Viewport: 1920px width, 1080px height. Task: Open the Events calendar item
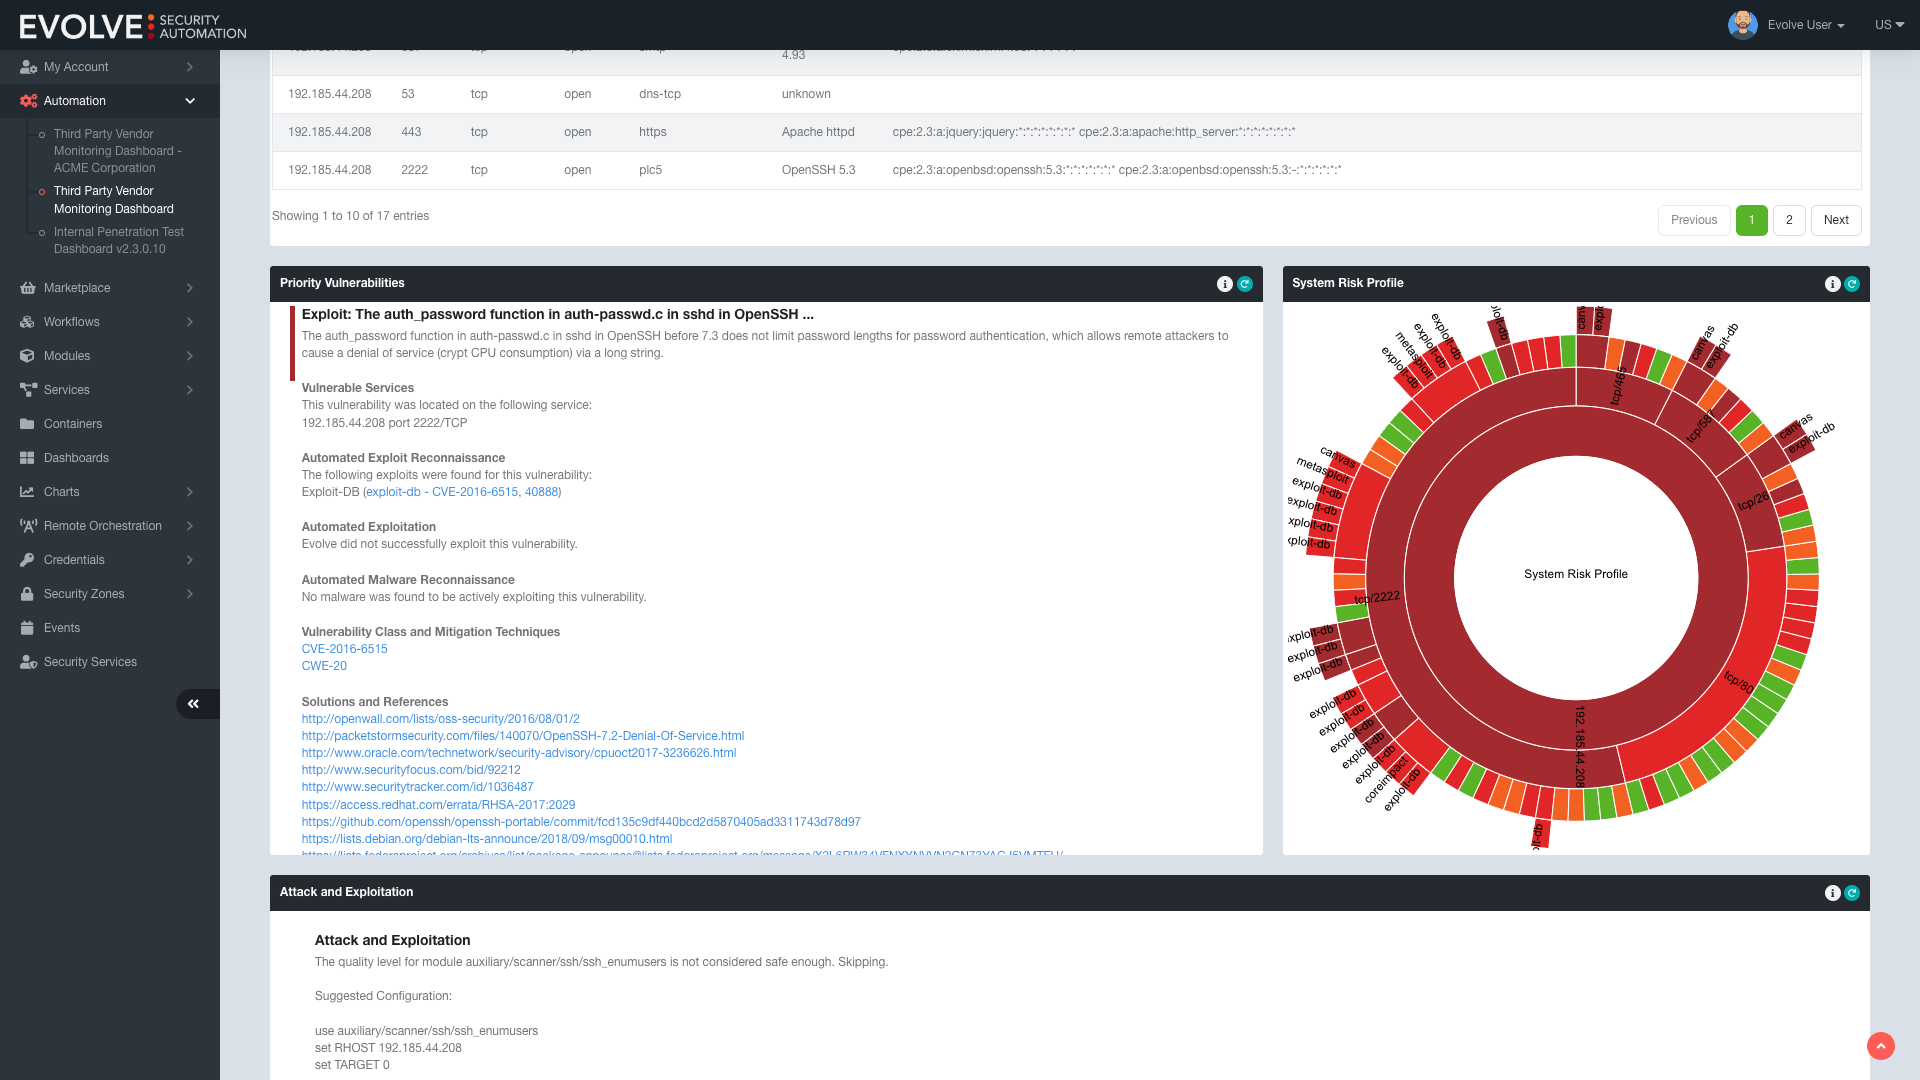click(62, 628)
